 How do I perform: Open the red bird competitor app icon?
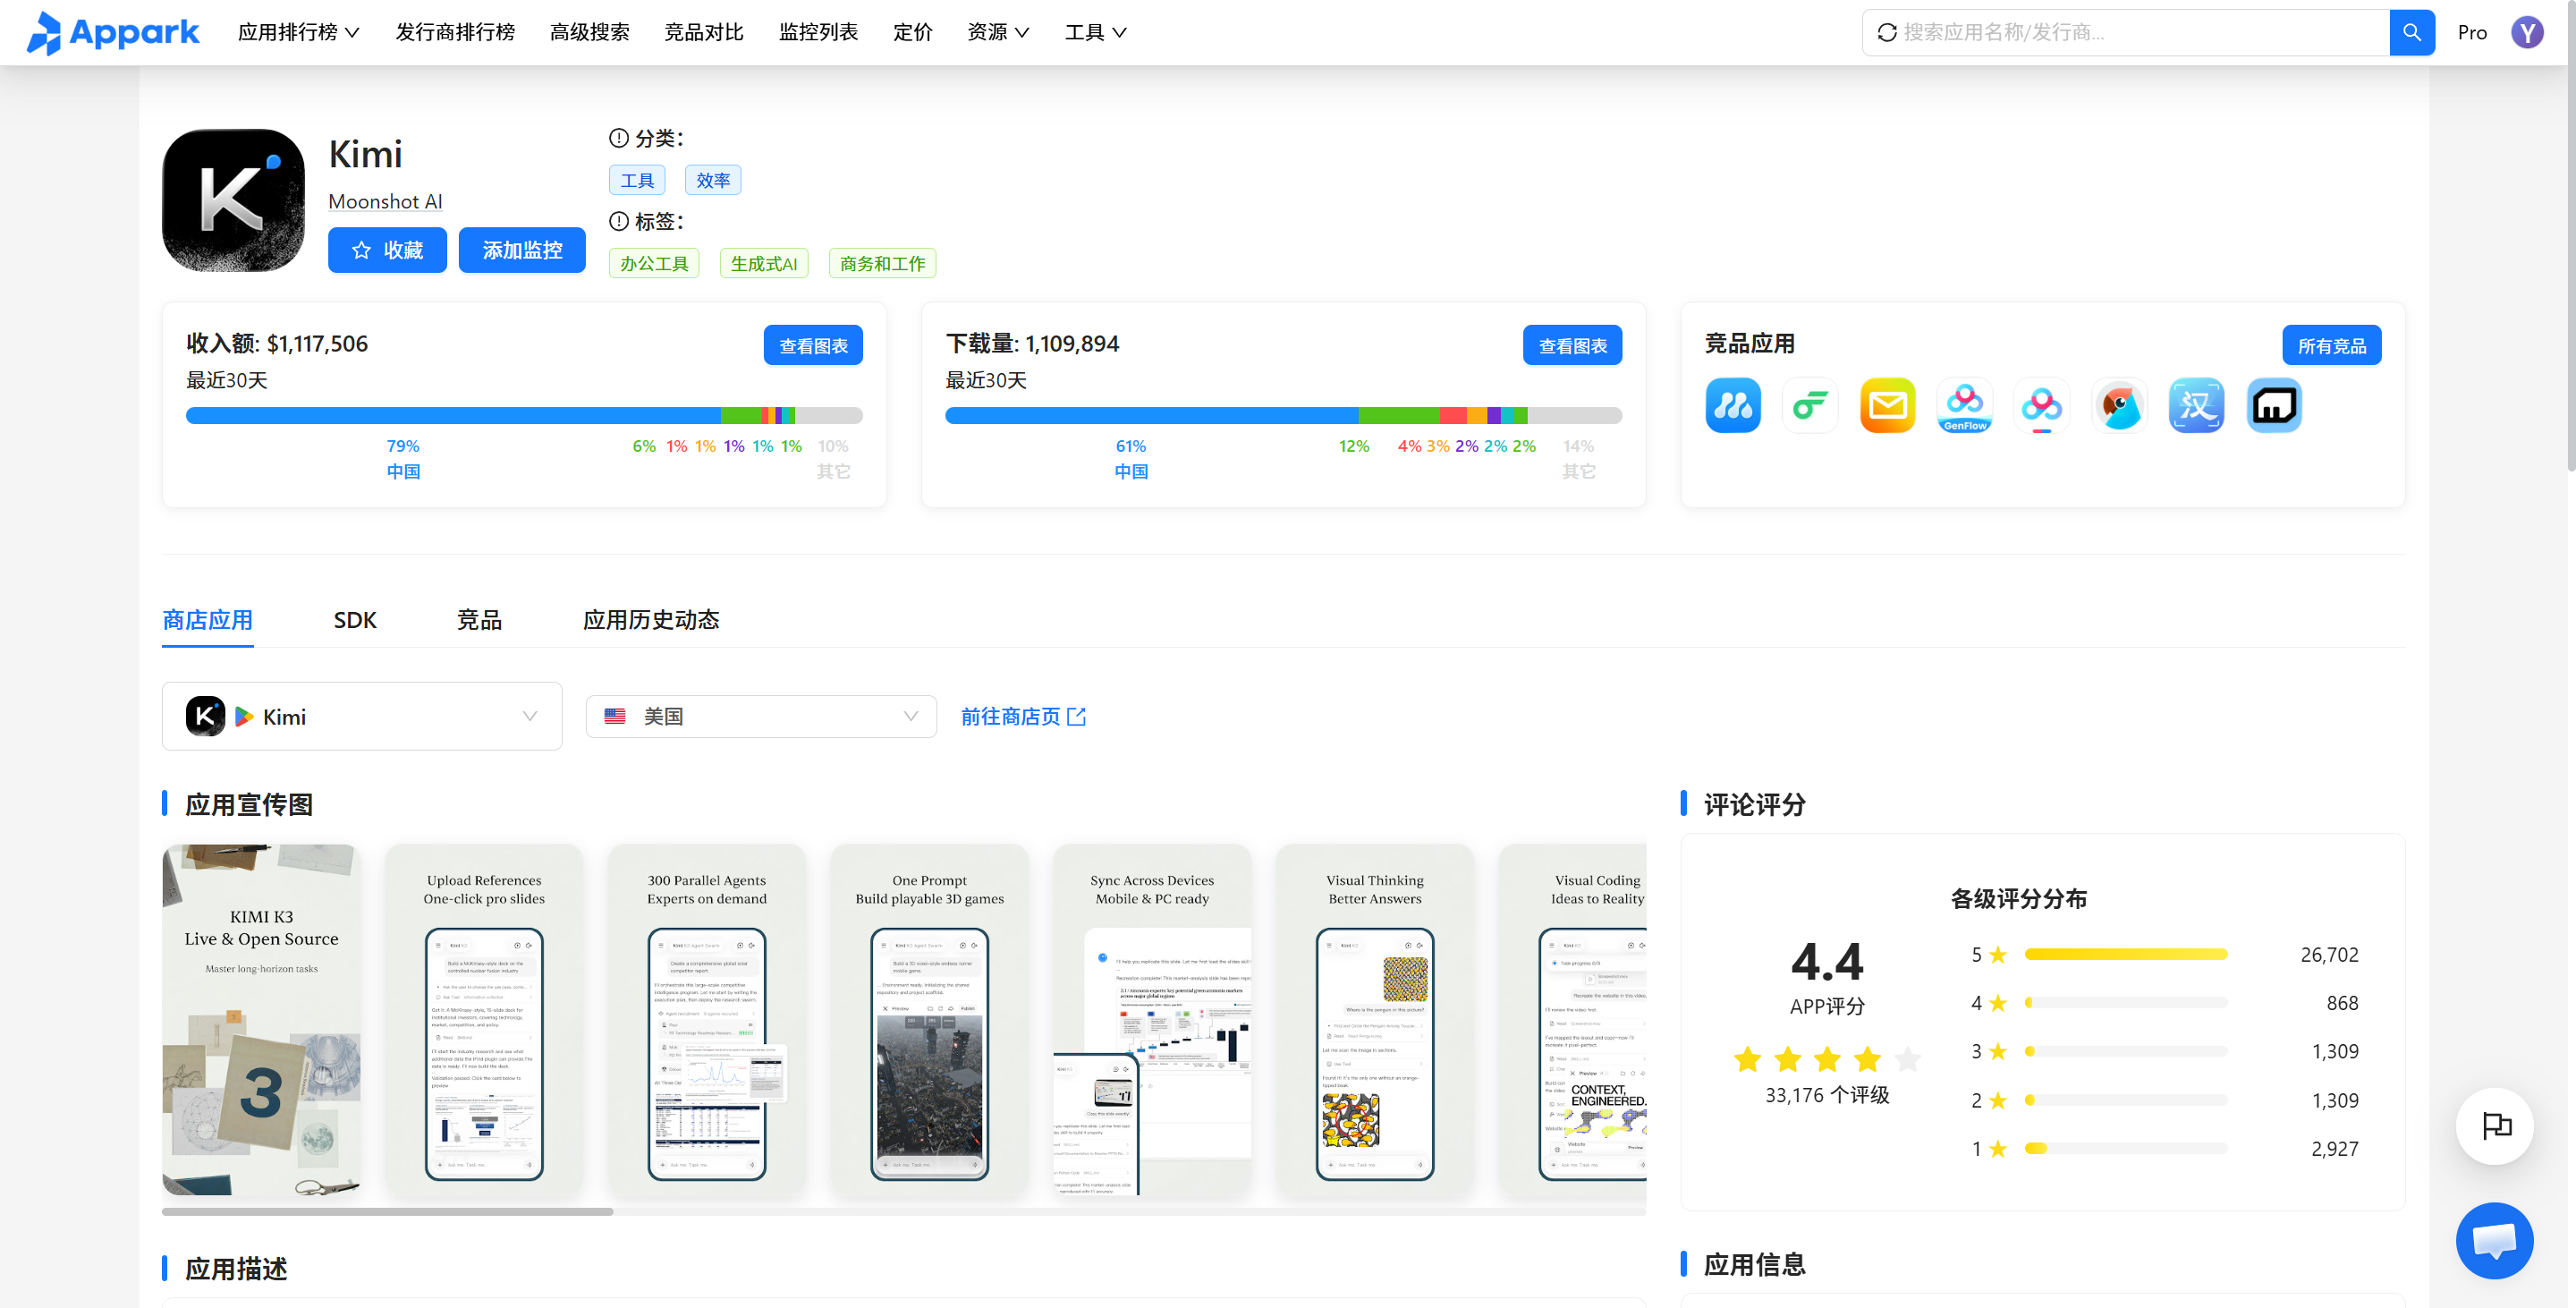(2119, 406)
